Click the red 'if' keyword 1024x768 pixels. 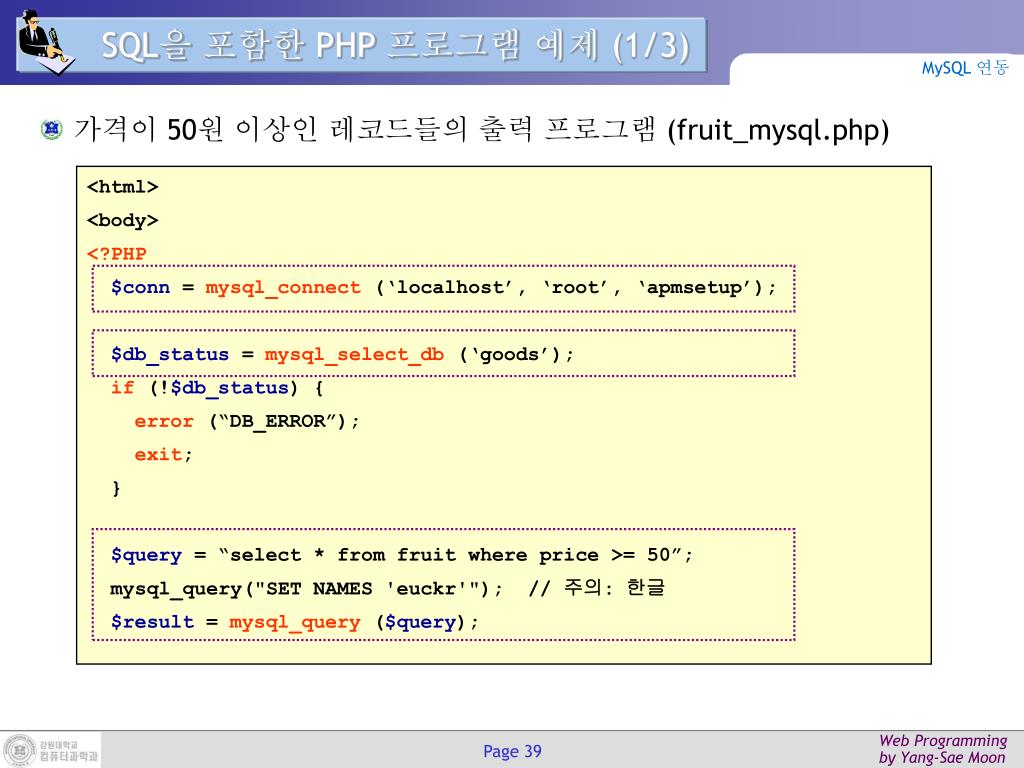122,387
